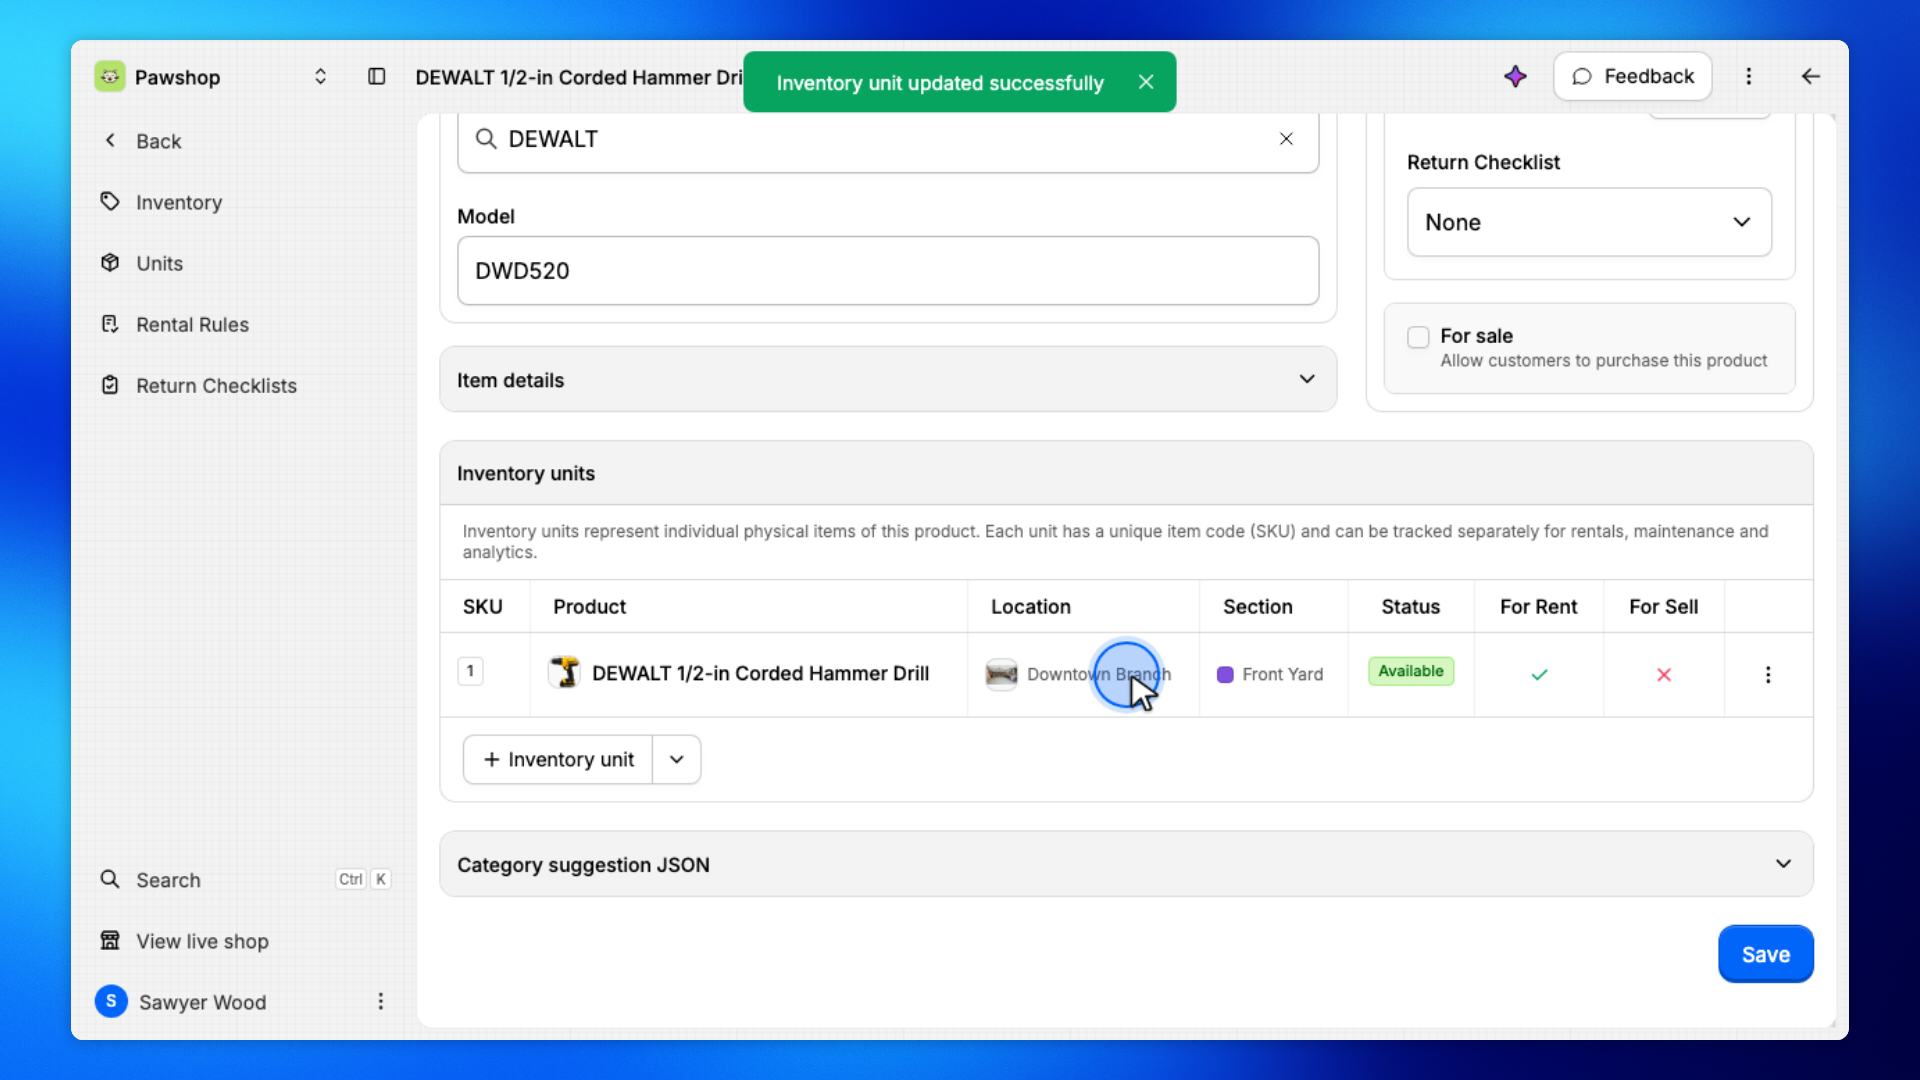Click View live shop link

(x=202, y=941)
